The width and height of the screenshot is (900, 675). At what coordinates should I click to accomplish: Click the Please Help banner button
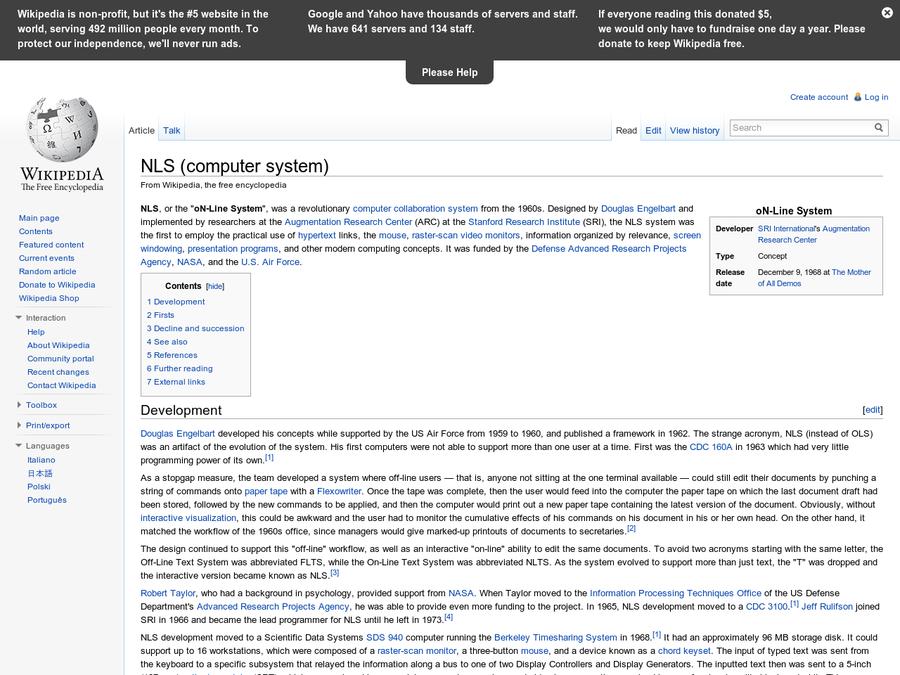[x=449, y=72]
